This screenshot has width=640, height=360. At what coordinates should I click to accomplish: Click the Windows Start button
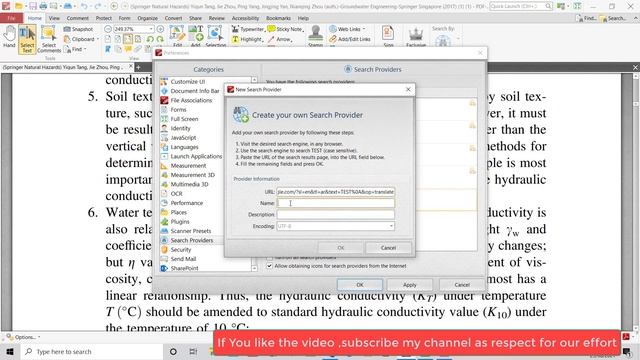click(10, 351)
